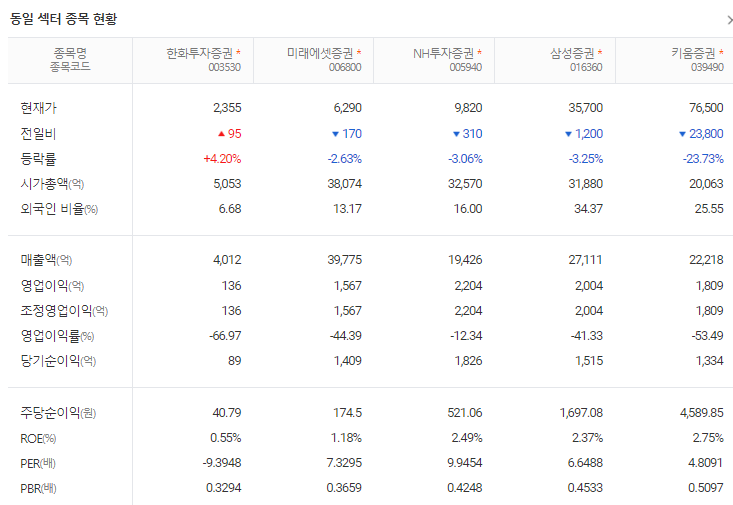Click the -2.63% change rate

[x=345, y=159]
